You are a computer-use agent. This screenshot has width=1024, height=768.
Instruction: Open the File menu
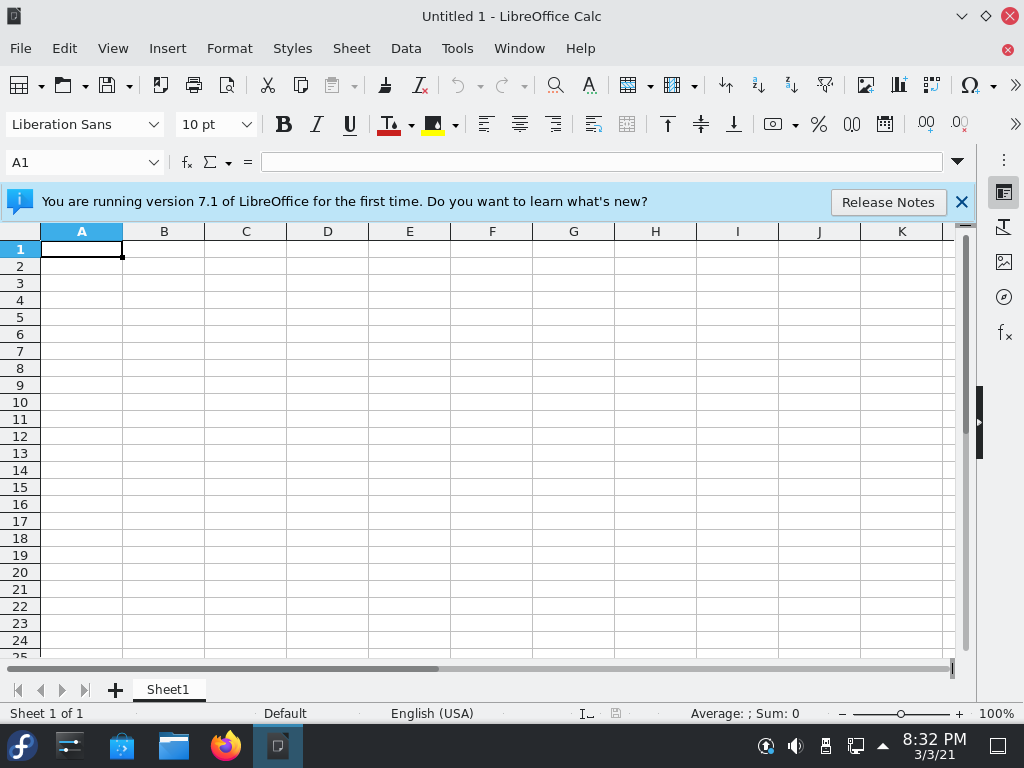pos(20,48)
